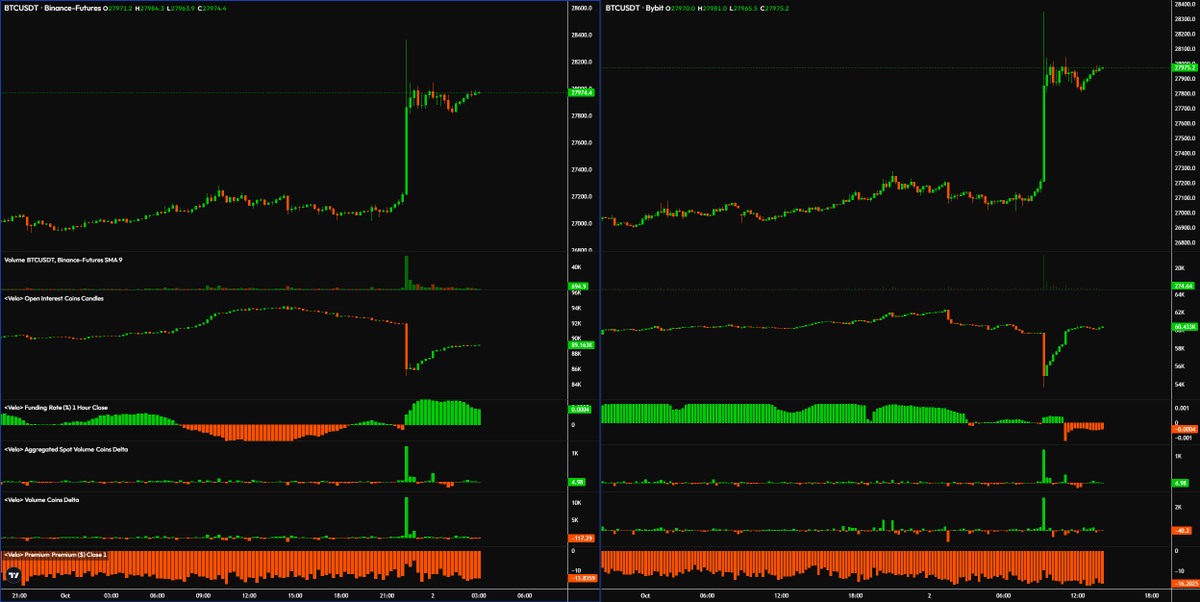Click the -117.29 volume delta label
This screenshot has width=1200, height=602.
pyautogui.click(x=581, y=538)
